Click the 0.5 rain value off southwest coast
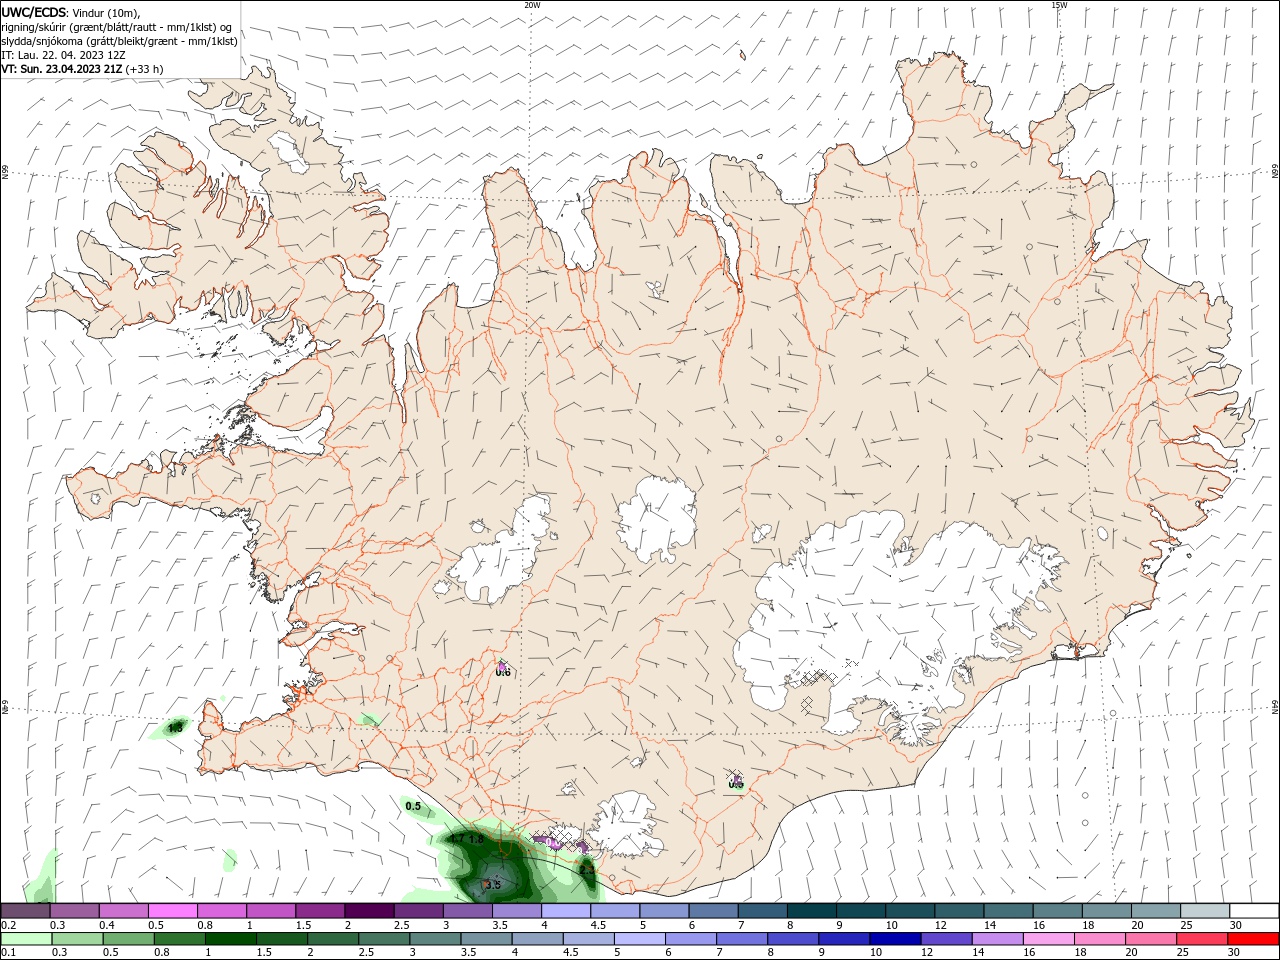Screen dimensions: 1280x960 [413, 806]
